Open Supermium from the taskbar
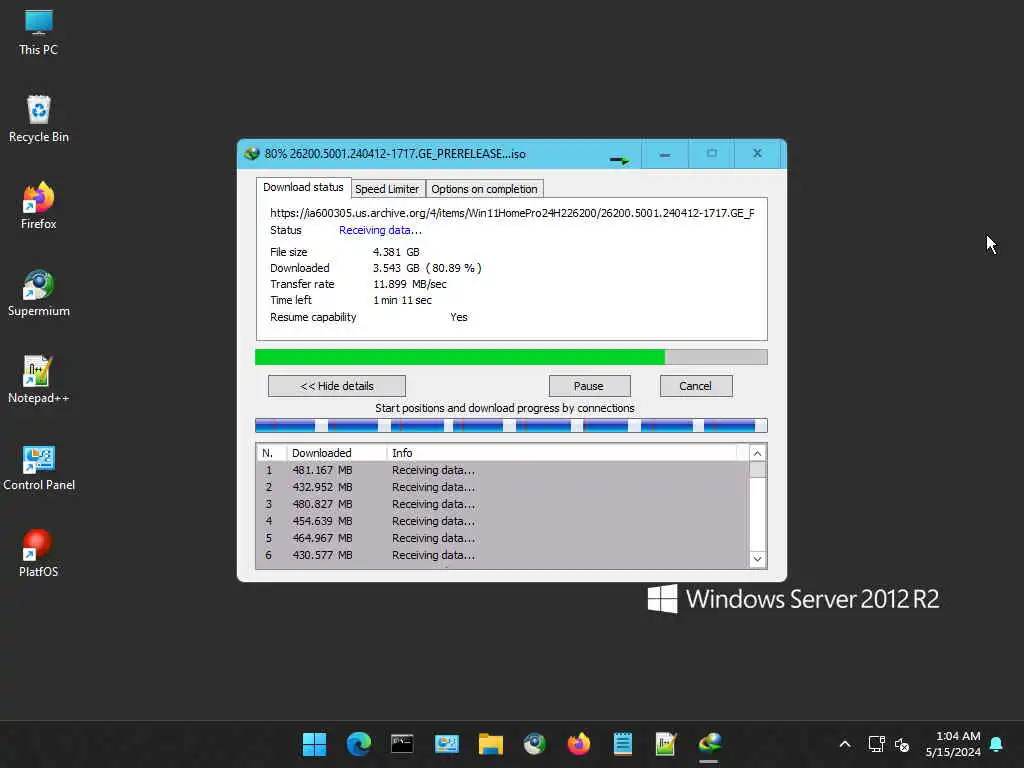Screen dimensions: 1024x768 (x=535, y=744)
